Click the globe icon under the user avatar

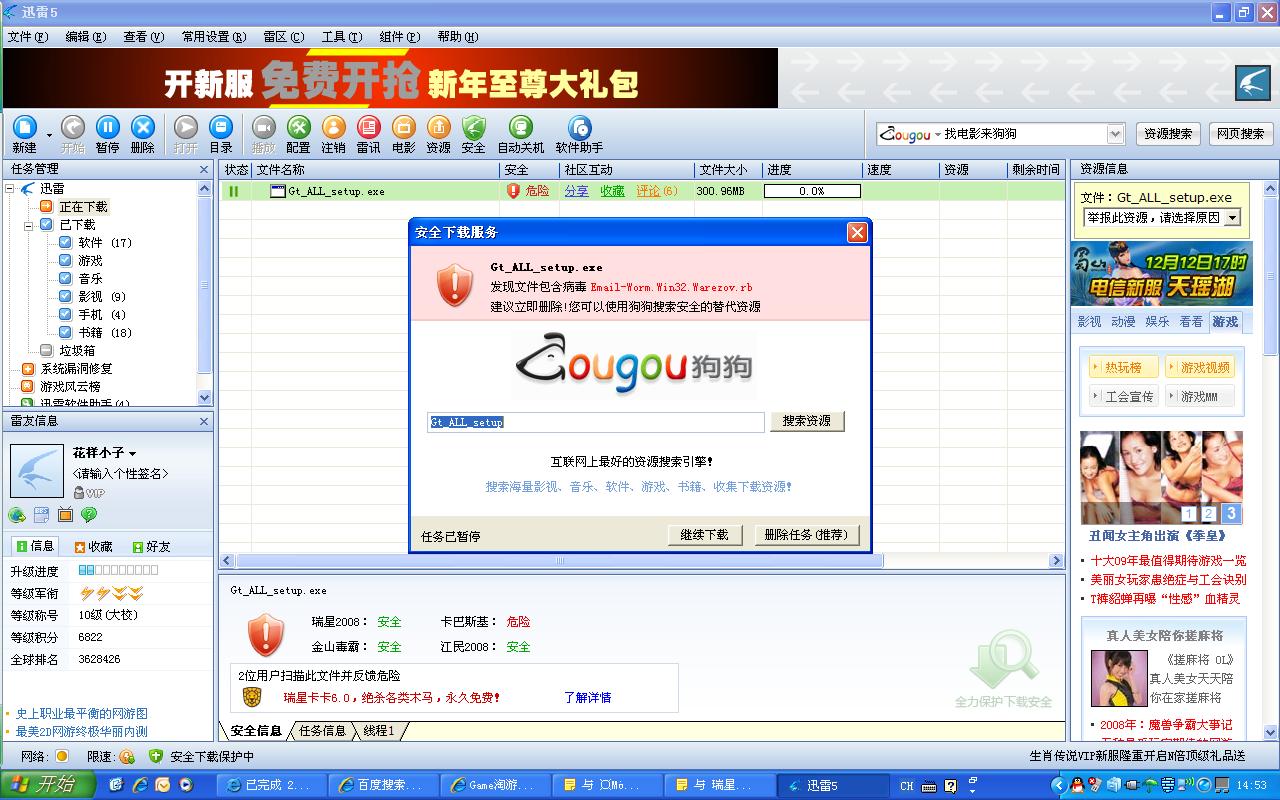click(17, 515)
